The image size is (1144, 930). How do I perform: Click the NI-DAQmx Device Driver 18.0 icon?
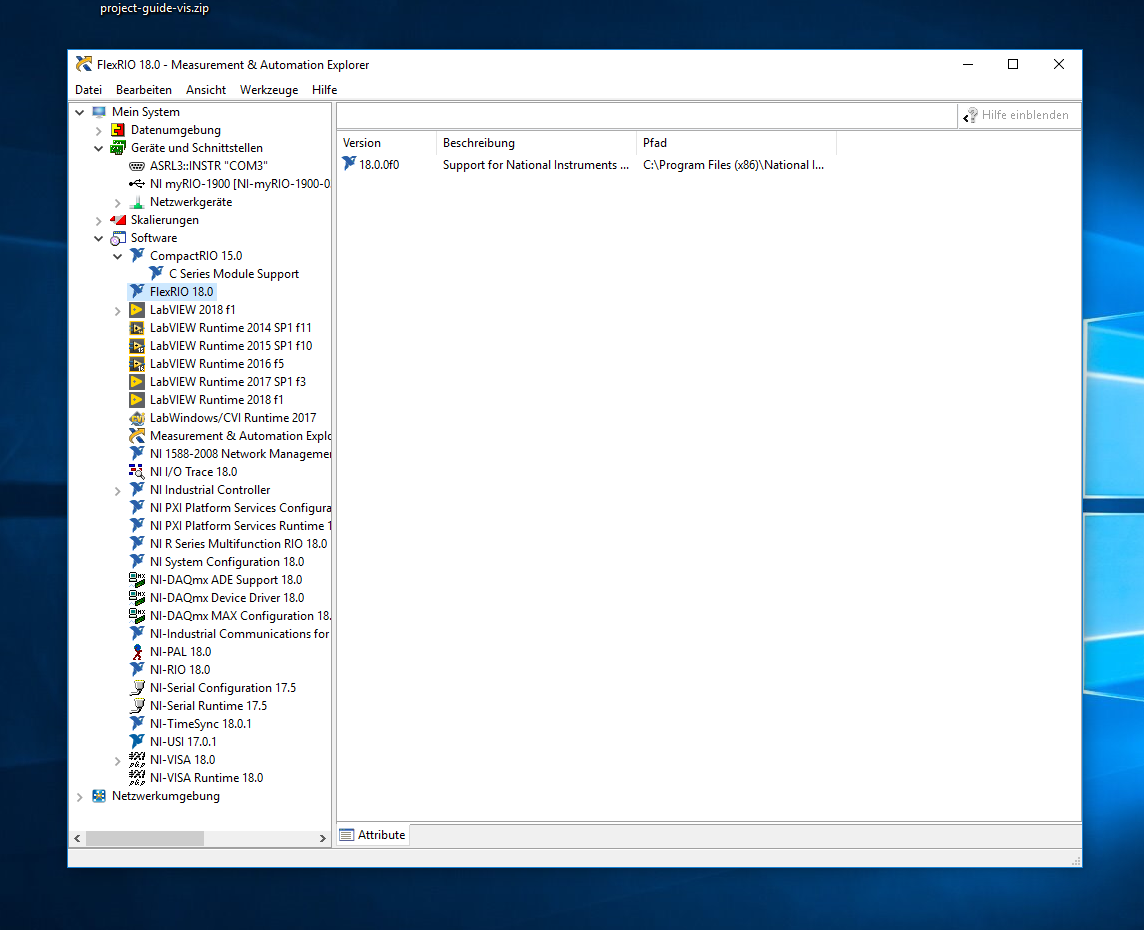pyautogui.click(x=136, y=598)
